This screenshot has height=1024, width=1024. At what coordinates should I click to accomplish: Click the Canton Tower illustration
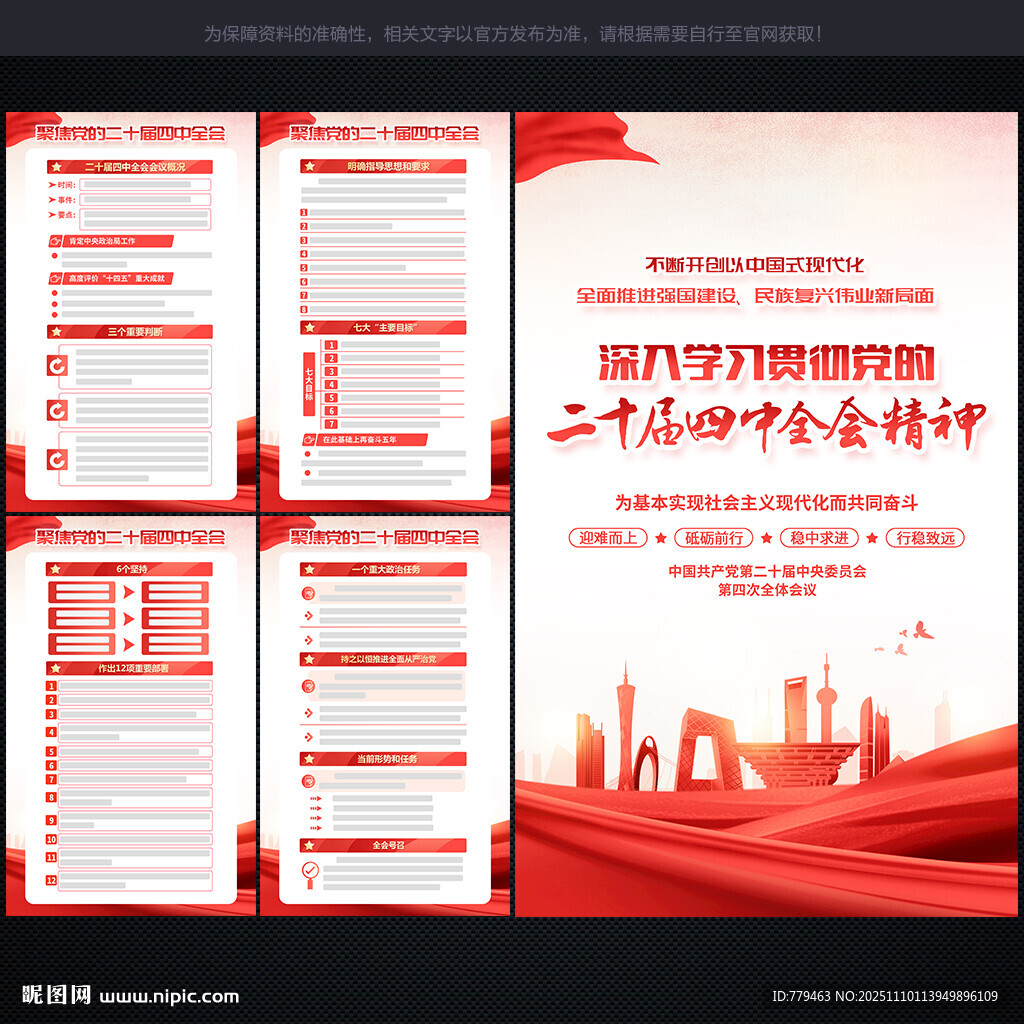point(625,725)
